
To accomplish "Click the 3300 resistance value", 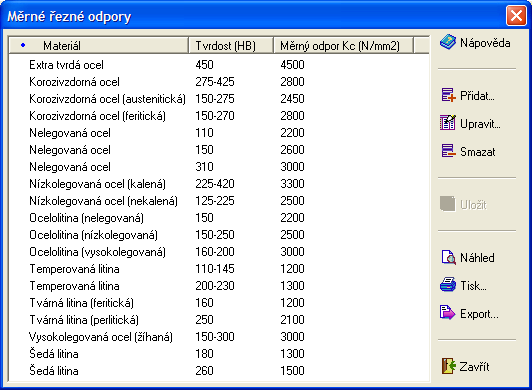I will [x=292, y=184].
